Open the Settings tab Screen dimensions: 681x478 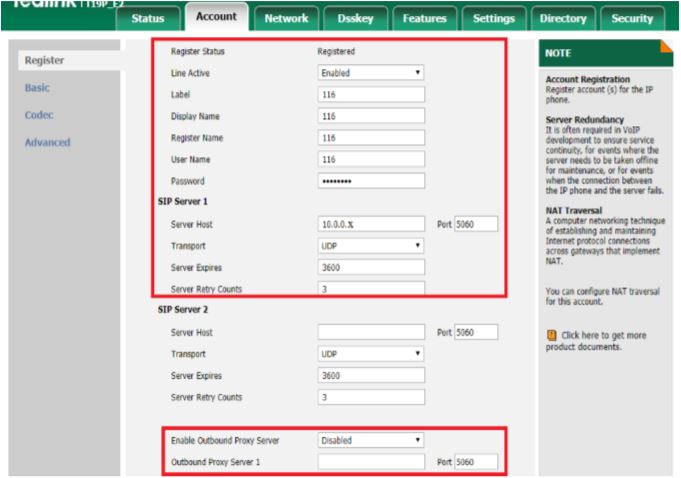[x=493, y=19]
